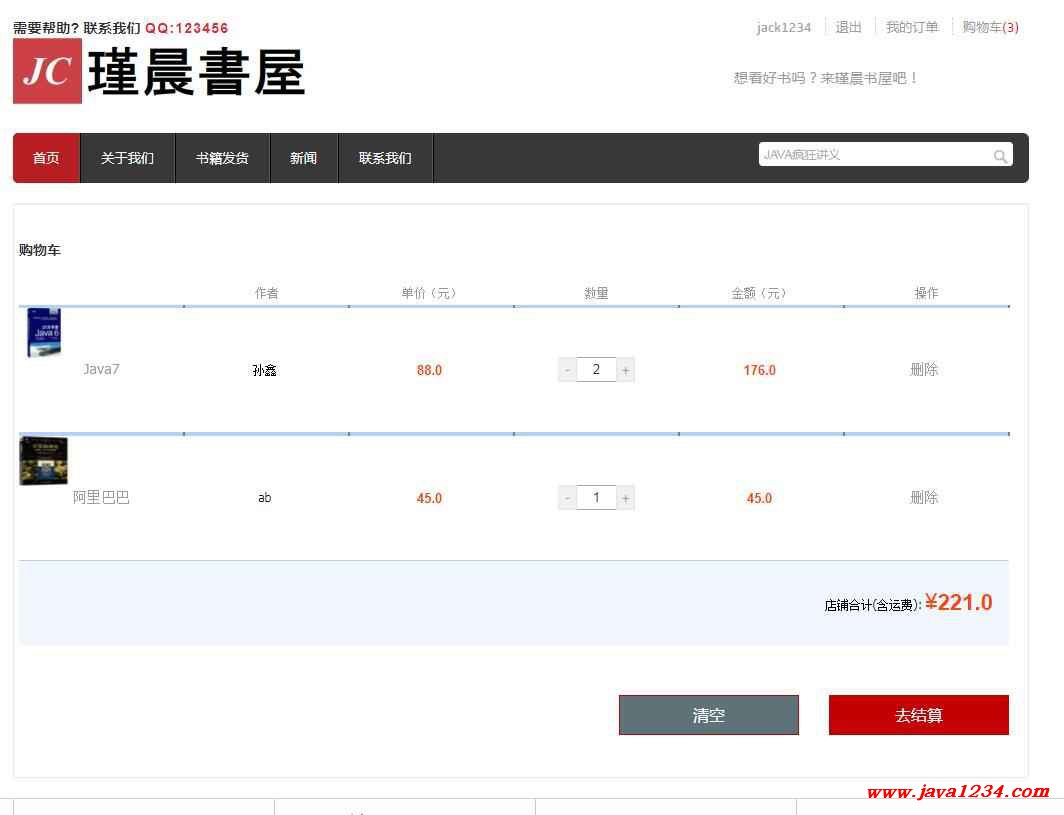Click the search magnifier icon
Viewport: 1064px width, 815px height.
tap(1000, 156)
